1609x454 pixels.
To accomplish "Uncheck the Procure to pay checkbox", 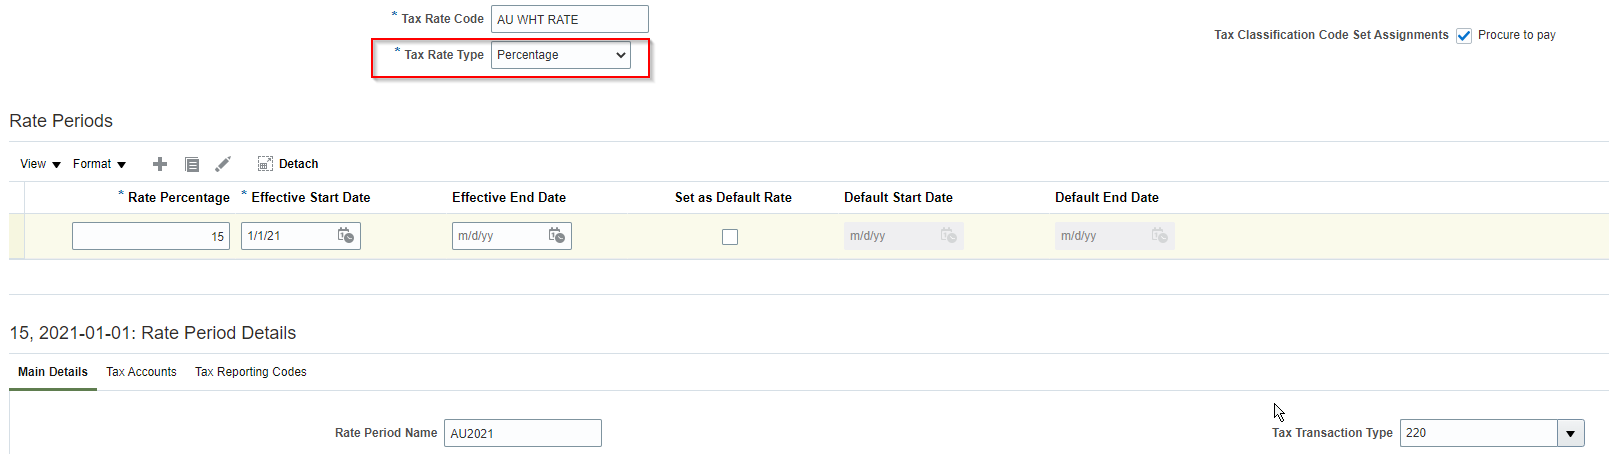I will [1464, 36].
